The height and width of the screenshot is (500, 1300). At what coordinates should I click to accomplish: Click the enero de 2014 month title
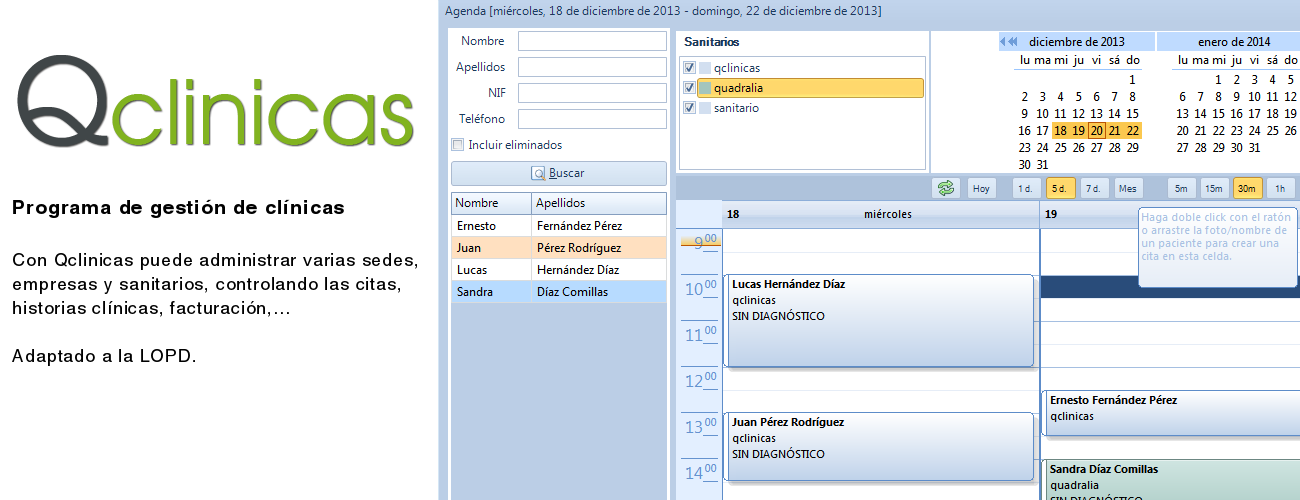tap(1234, 42)
